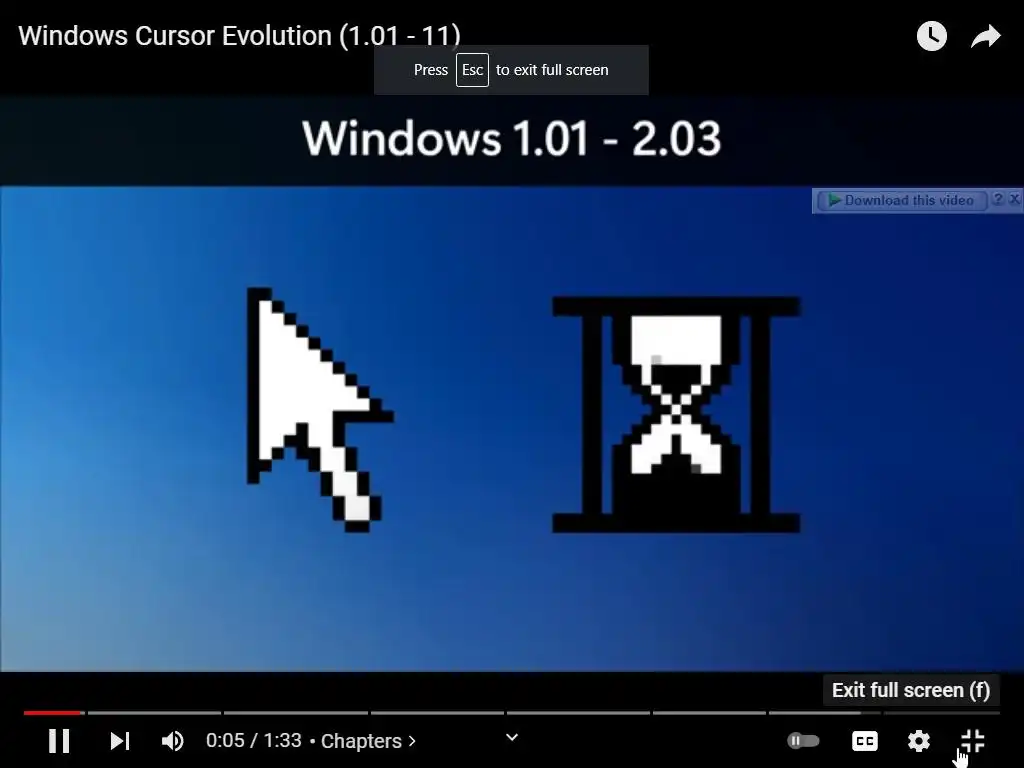1024x768 pixels.
Task: Expand the chevron below the progress bar
Action: 512,737
